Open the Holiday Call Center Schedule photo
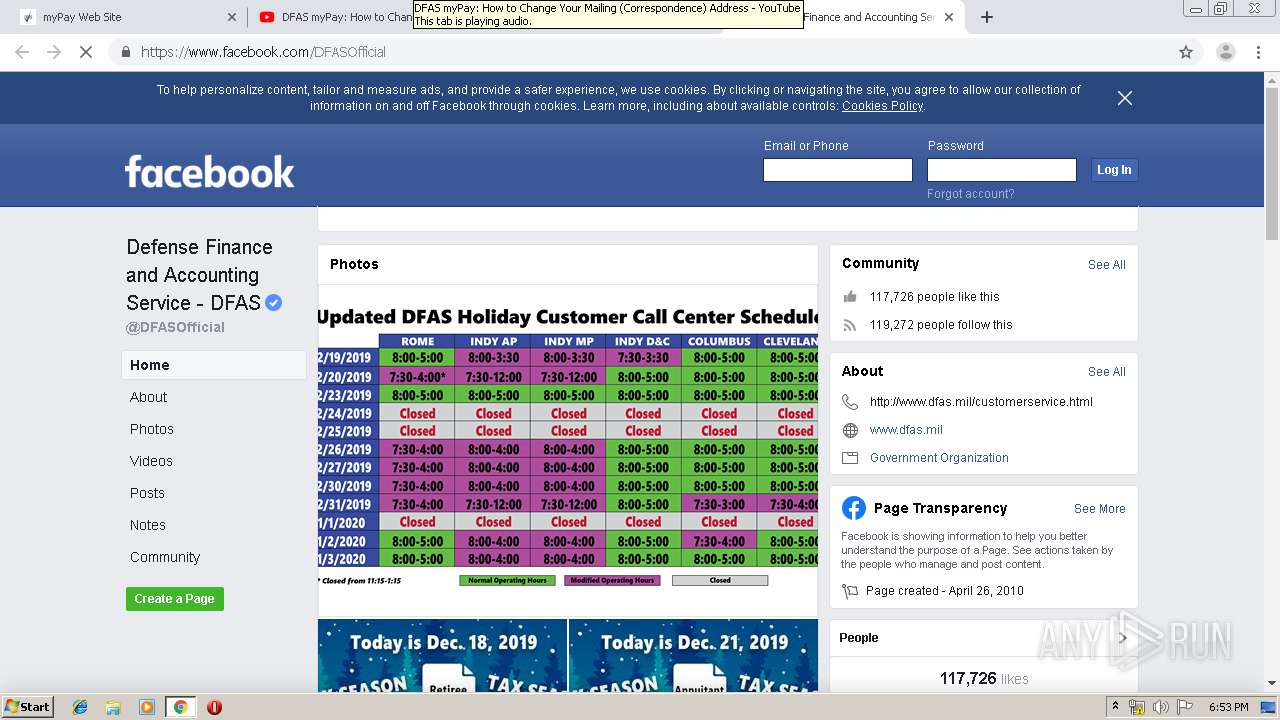This screenshot has width=1280, height=720. 568,450
